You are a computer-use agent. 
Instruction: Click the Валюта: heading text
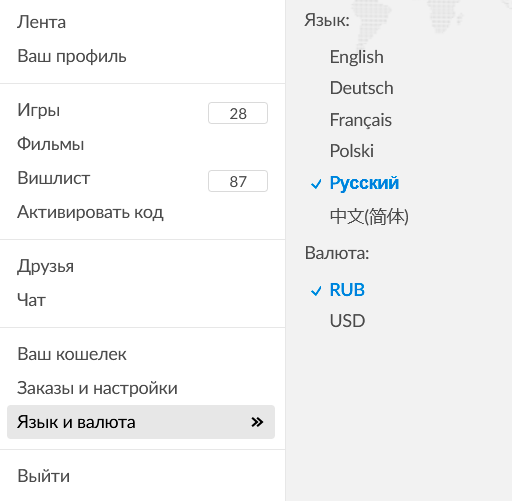(337, 253)
